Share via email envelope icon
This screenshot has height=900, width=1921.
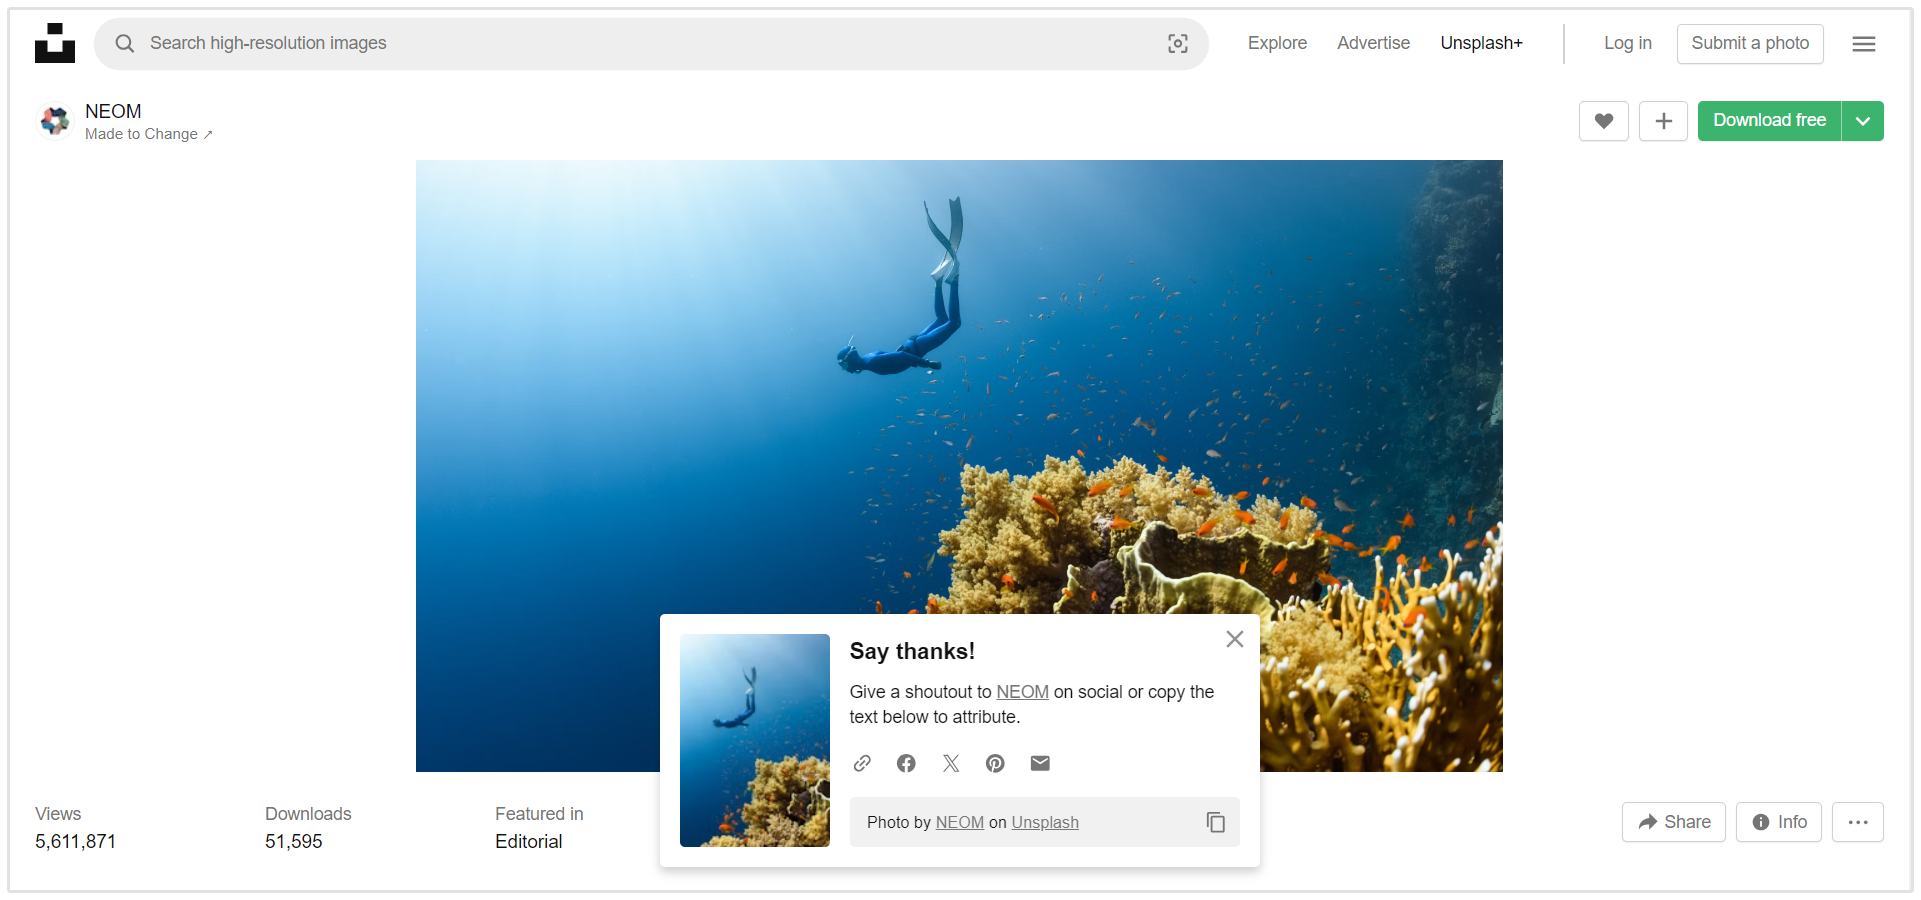(x=1040, y=763)
